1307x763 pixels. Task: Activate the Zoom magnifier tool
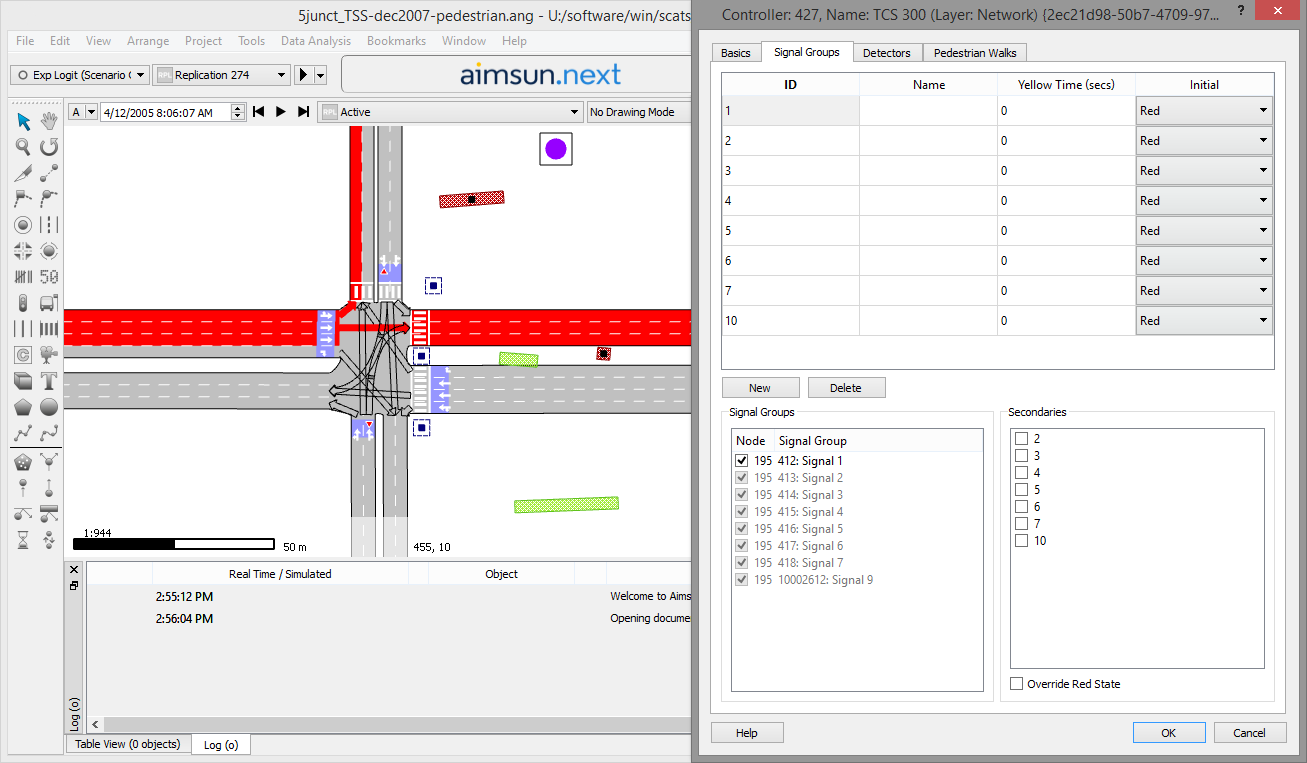point(23,147)
